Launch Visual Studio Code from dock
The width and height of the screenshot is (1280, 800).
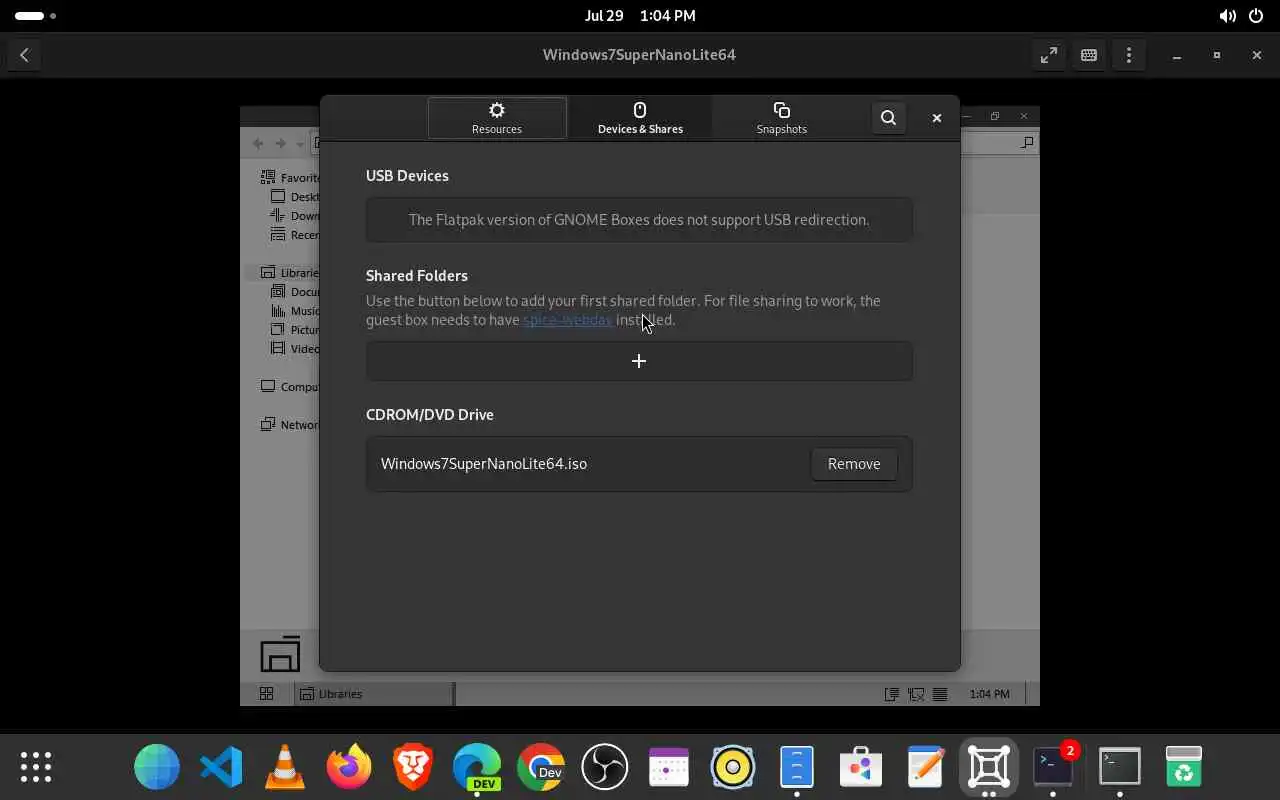pyautogui.click(x=221, y=767)
